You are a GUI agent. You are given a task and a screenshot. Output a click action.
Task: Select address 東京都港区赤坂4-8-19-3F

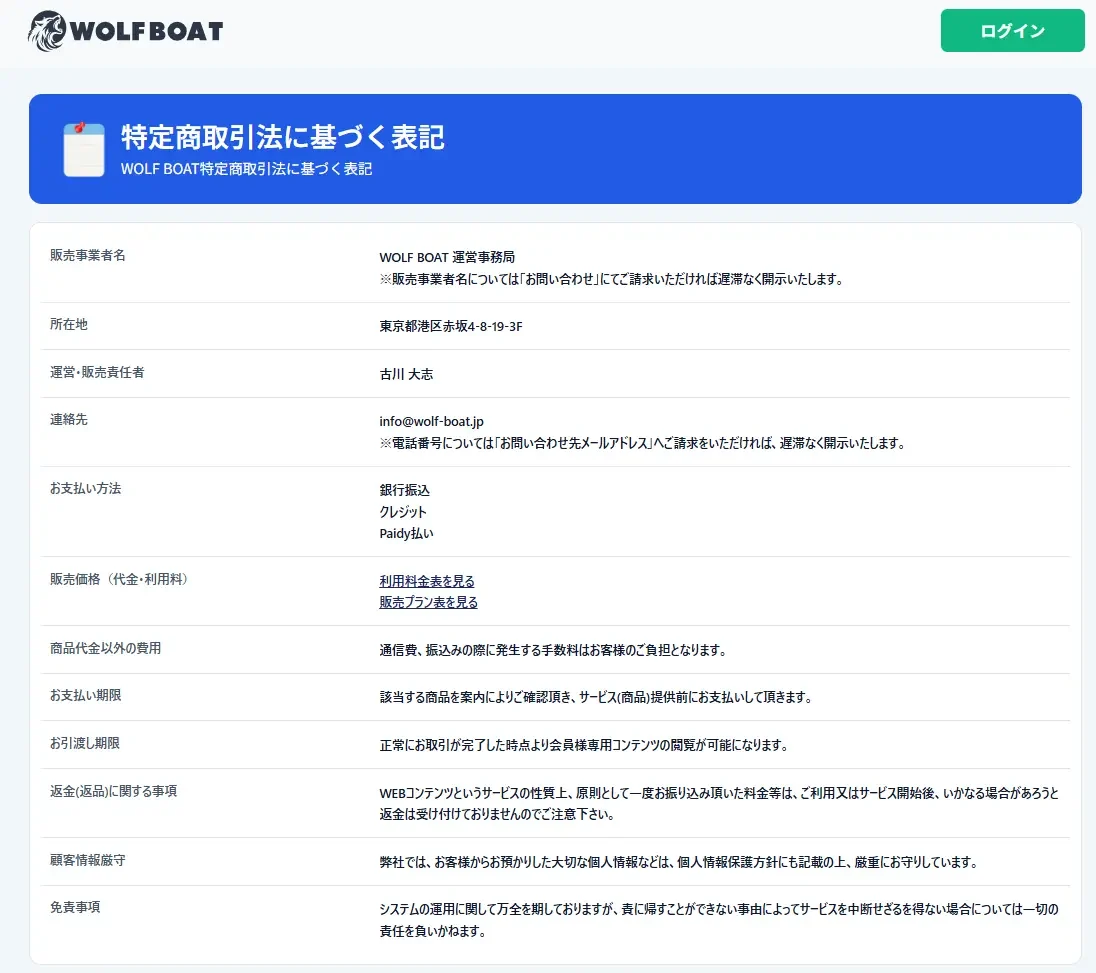click(x=451, y=326)
